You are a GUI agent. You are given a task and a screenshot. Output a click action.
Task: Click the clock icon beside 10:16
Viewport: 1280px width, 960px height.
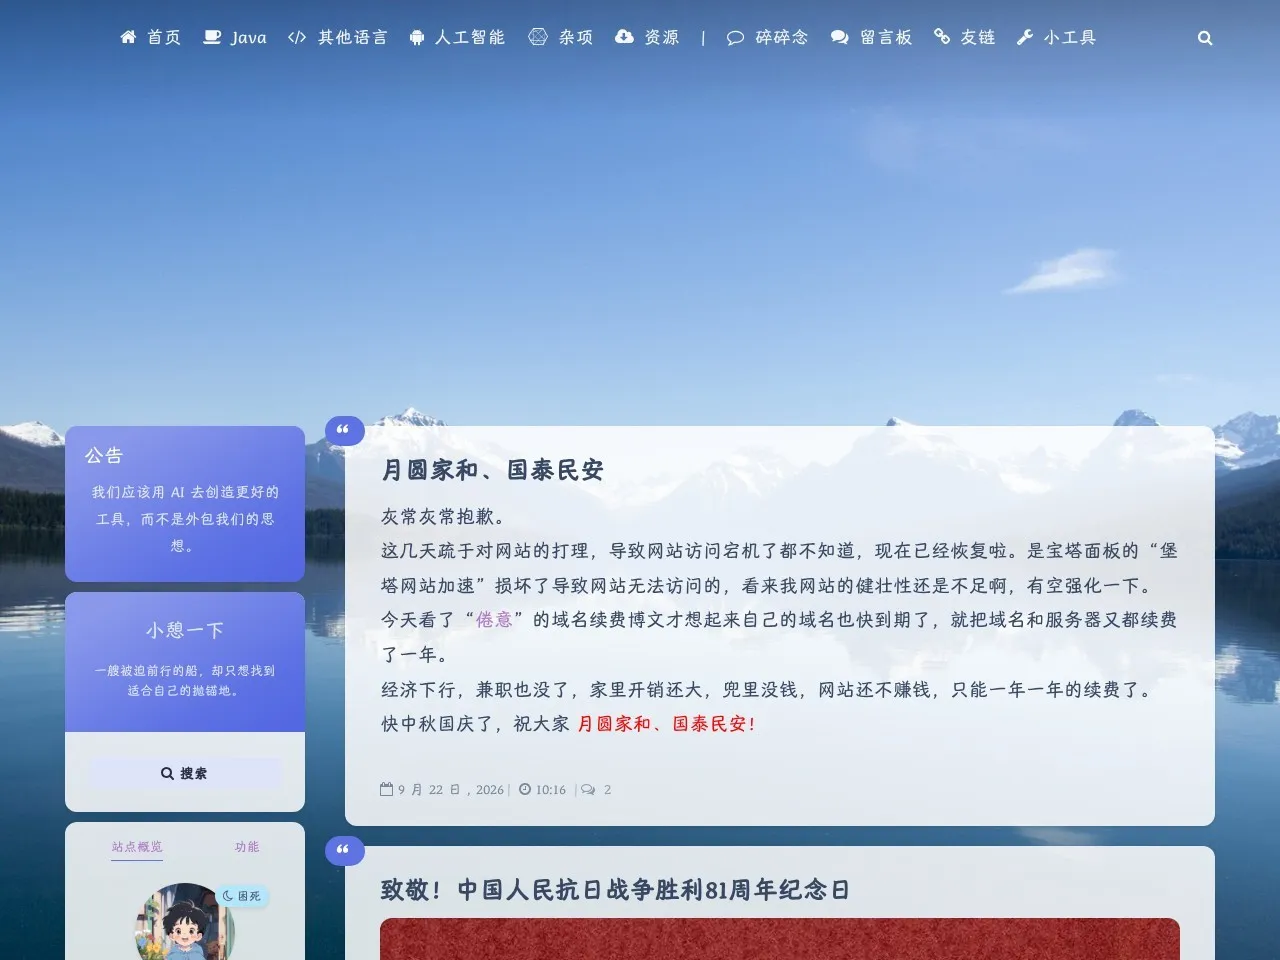(x=525, y=789)
